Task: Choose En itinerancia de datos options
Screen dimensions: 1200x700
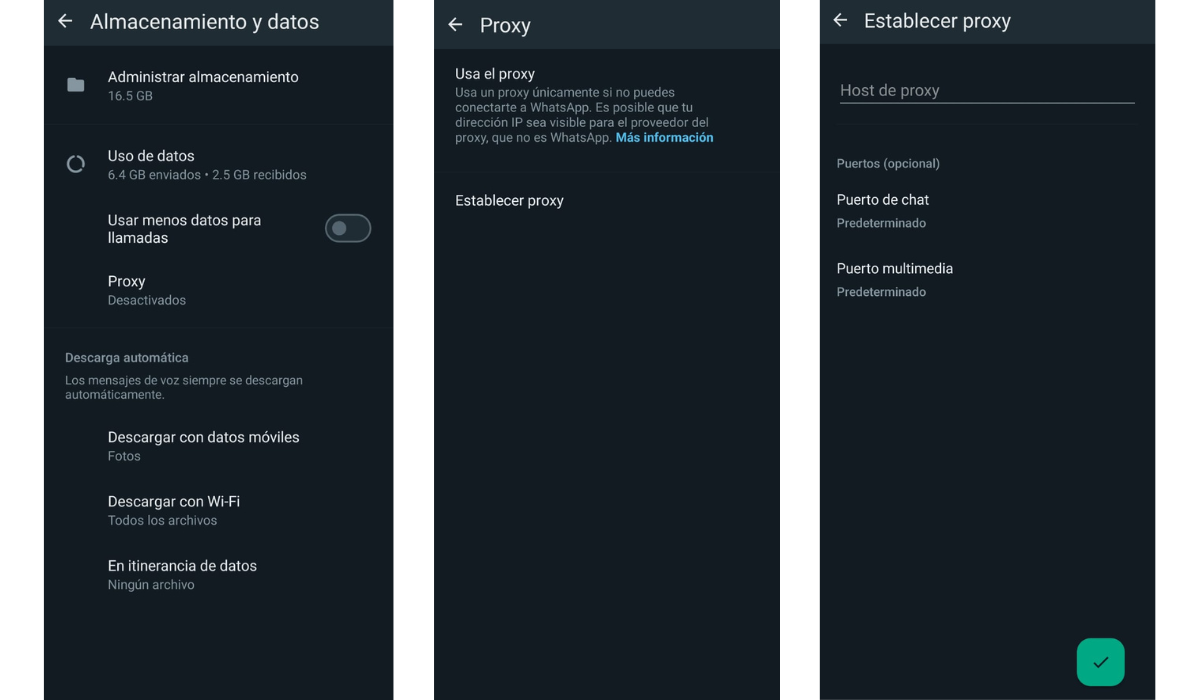Action: tap(182, 574)
